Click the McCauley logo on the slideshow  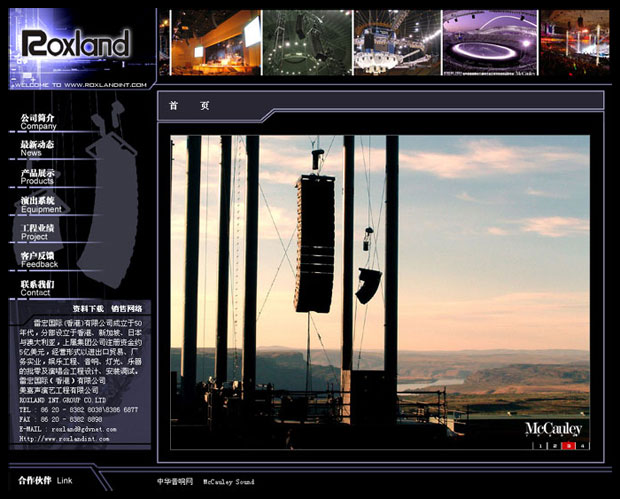(x=553, y=429)
